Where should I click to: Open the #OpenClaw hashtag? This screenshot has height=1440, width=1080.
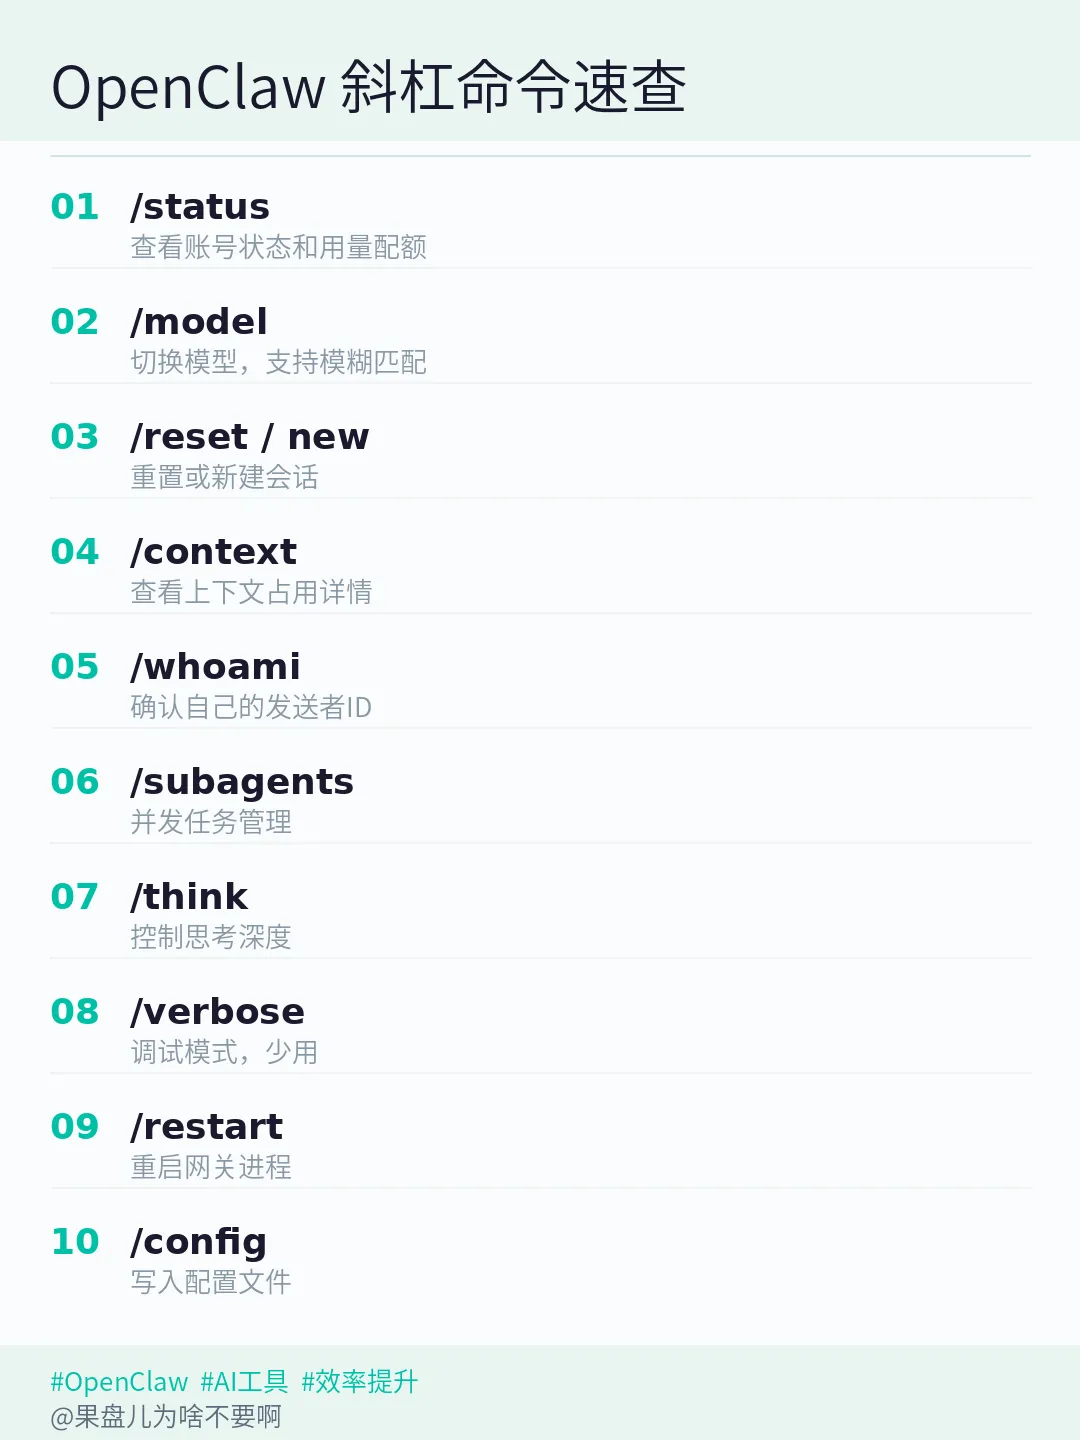119,1382
